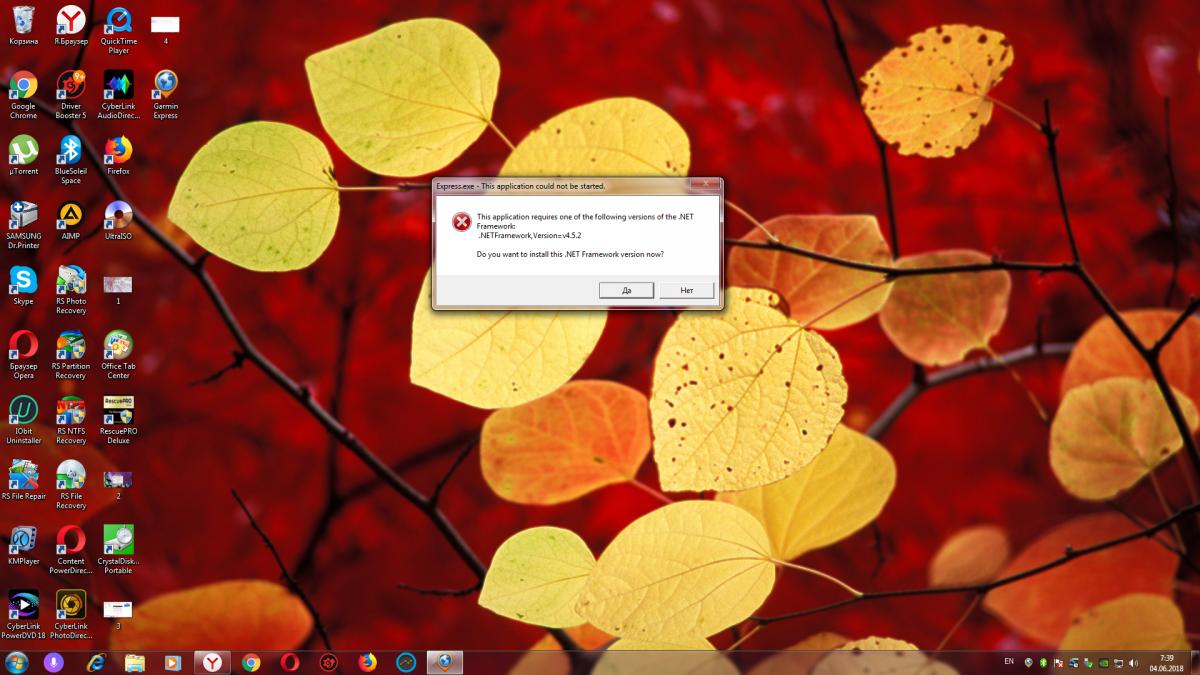Open the AIMP player shortcut
The height and width of the screenshot is (675, 1200).
point(70,215)
